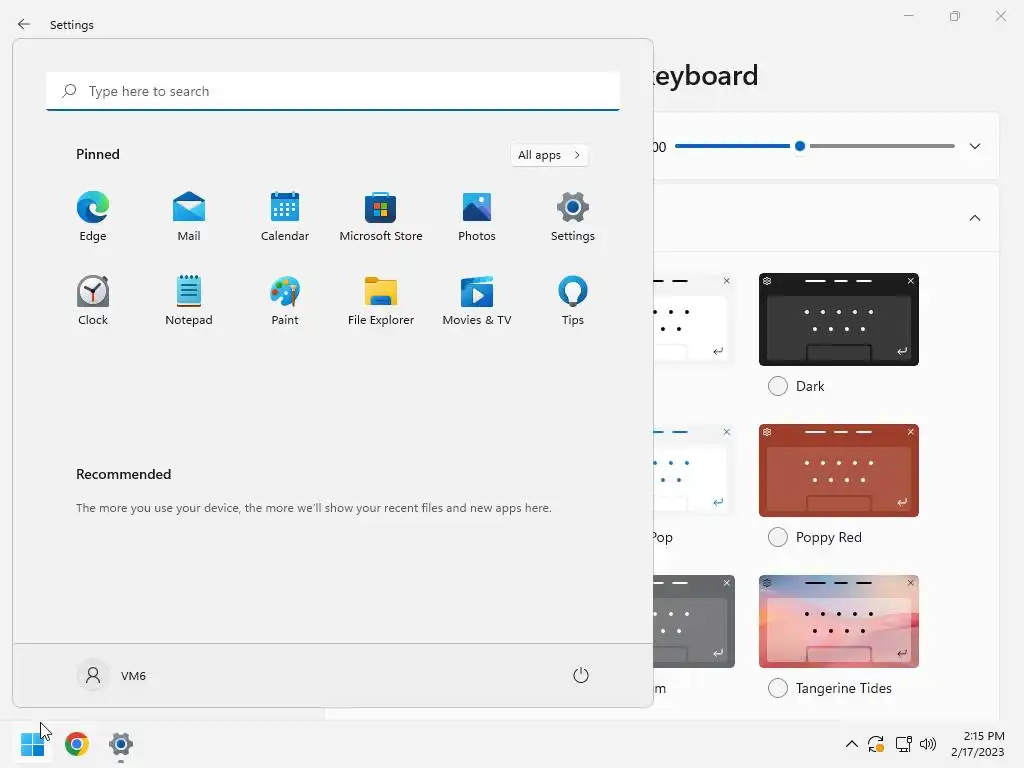This screenshot has height=768, width=1024.
Task: Open the Clock app
Action: 93,300
